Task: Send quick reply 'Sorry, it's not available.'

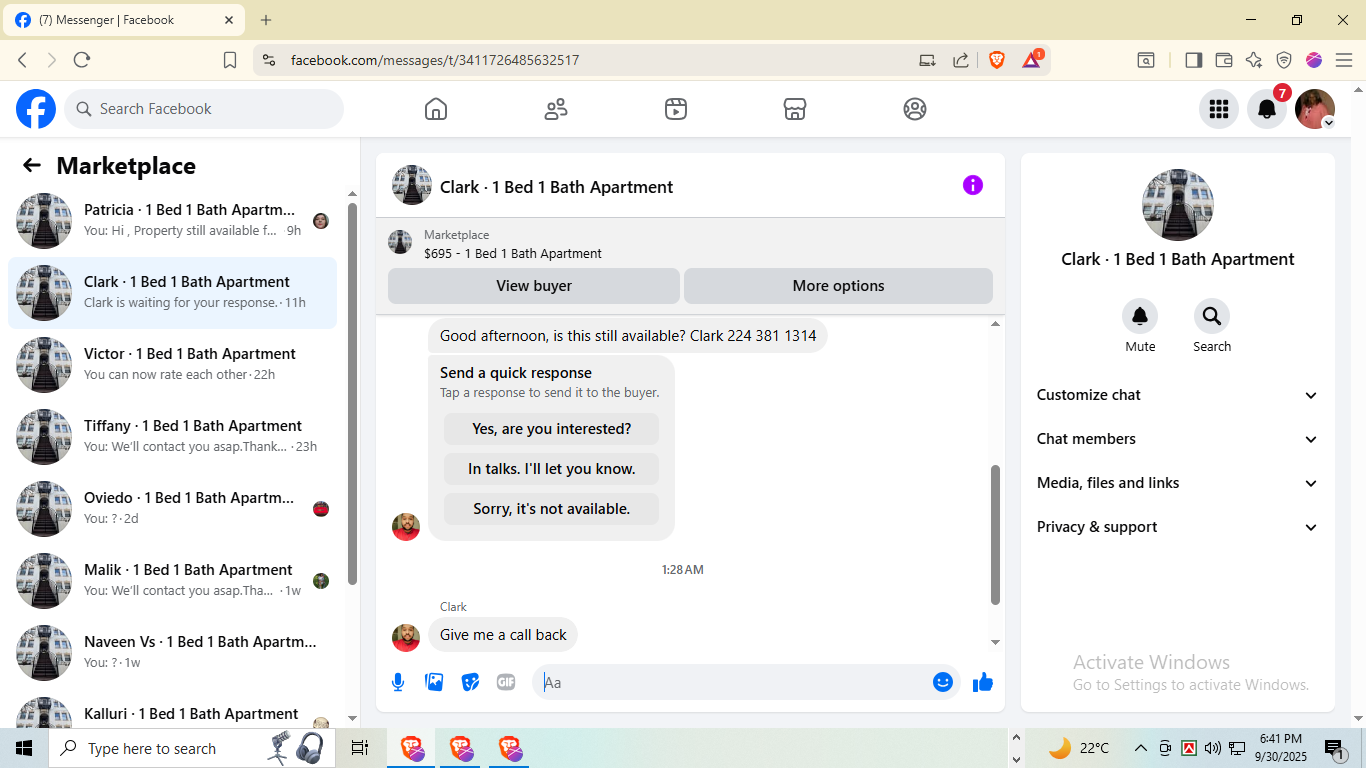Action: [x=552, y=509]
